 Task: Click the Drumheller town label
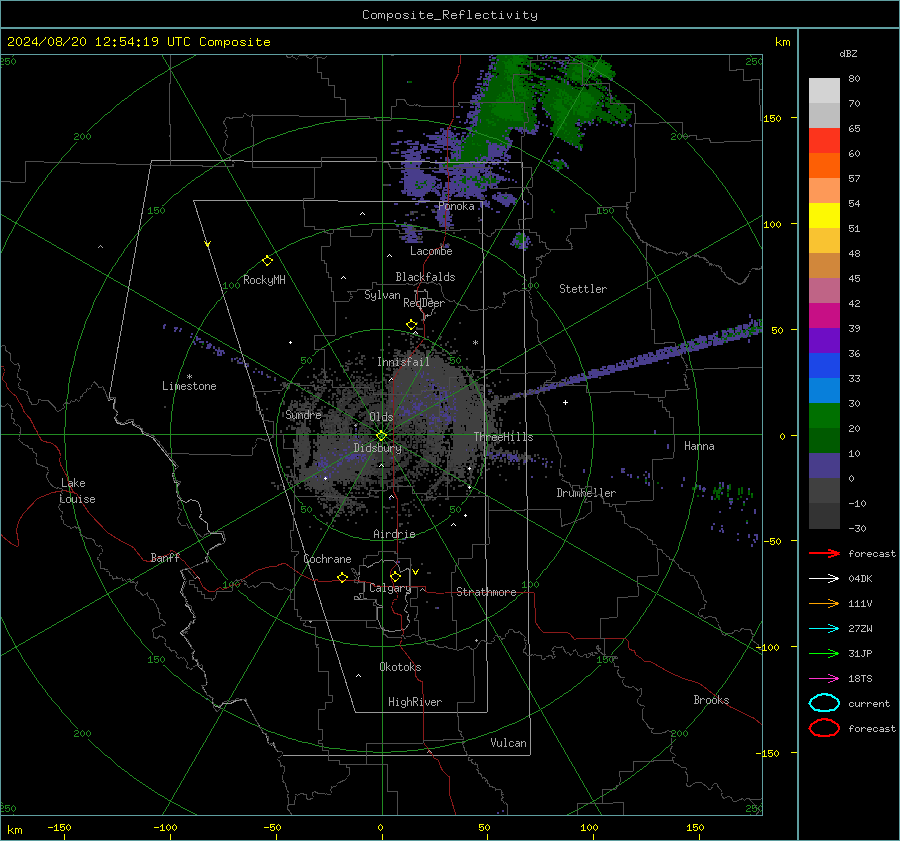586,493
